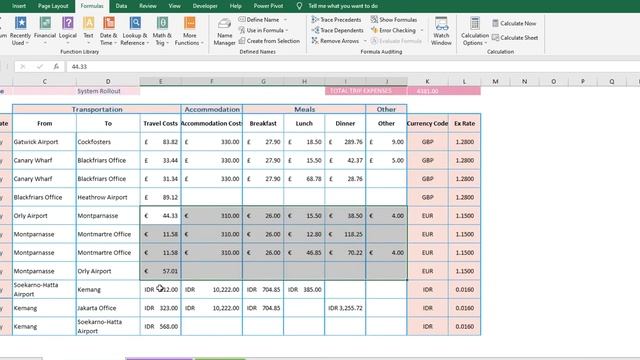The height and width of the screenshot is (360, 640).
Task: Click Trace Dependents
Action: click(x=338, y=30)
